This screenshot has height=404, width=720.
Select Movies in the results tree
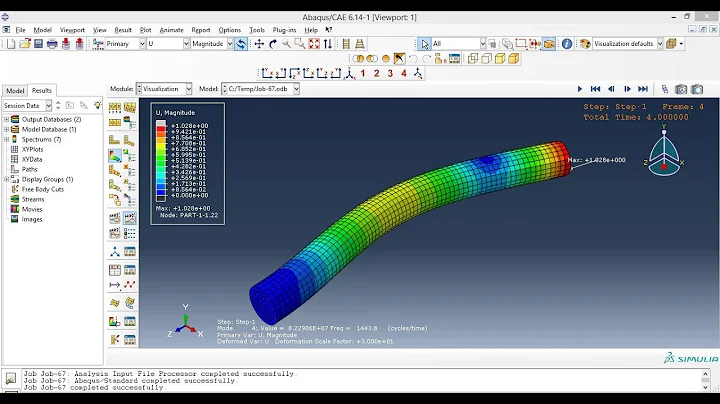(x=32, y=209)
